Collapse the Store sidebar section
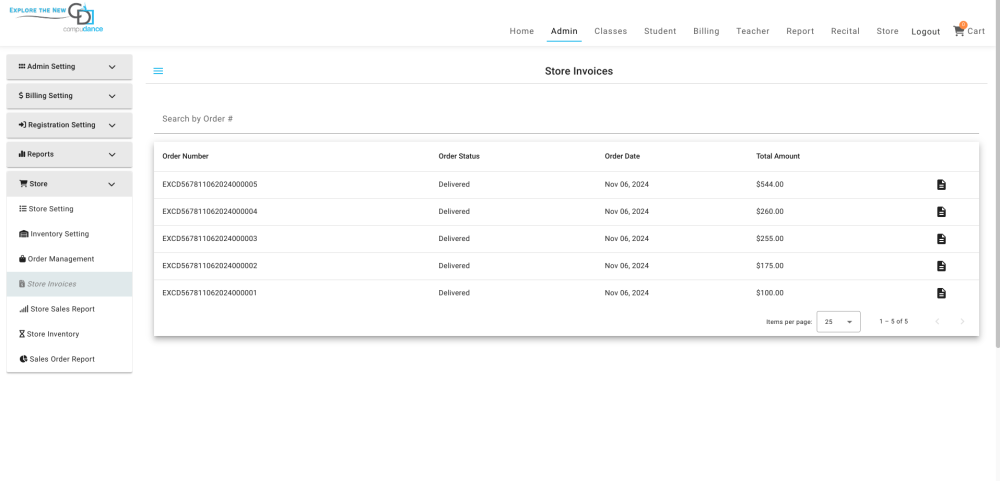The width and height of the screenshot is (1000, 481). [x=70, y=184]
